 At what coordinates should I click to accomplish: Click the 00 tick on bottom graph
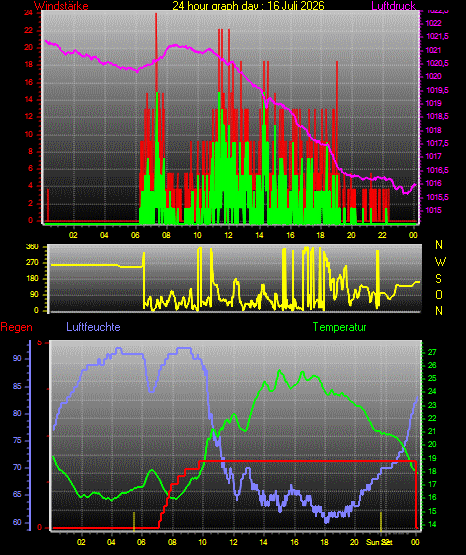tap(415, 542)
